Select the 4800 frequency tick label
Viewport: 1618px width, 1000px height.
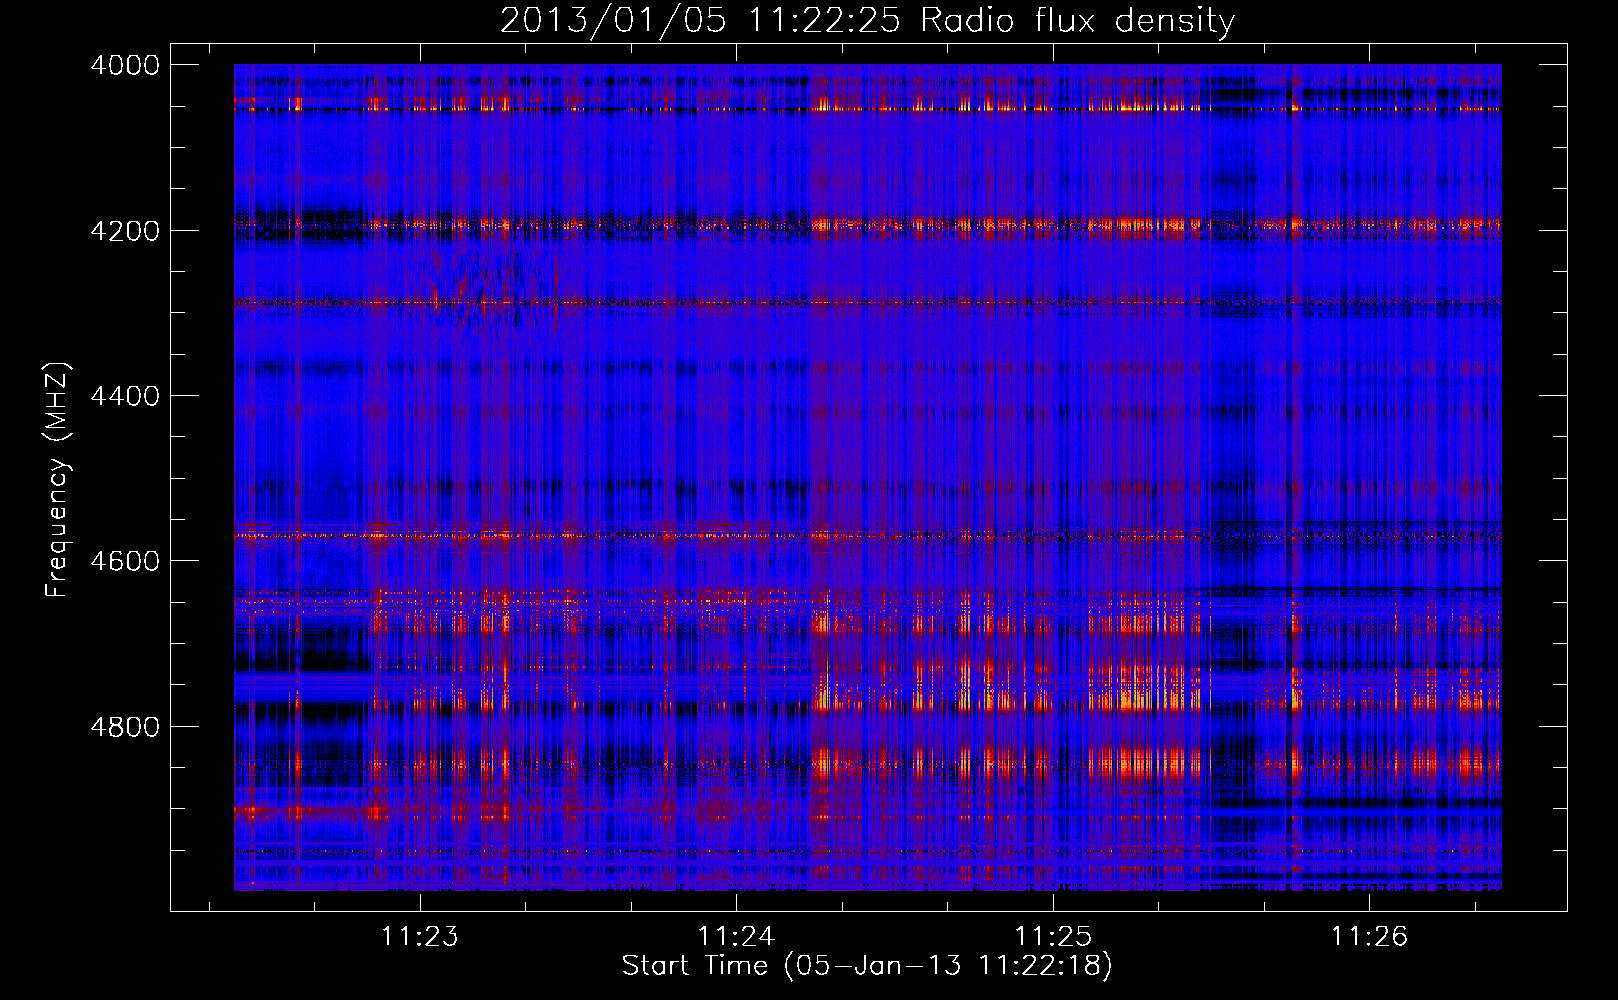[125, 727]
